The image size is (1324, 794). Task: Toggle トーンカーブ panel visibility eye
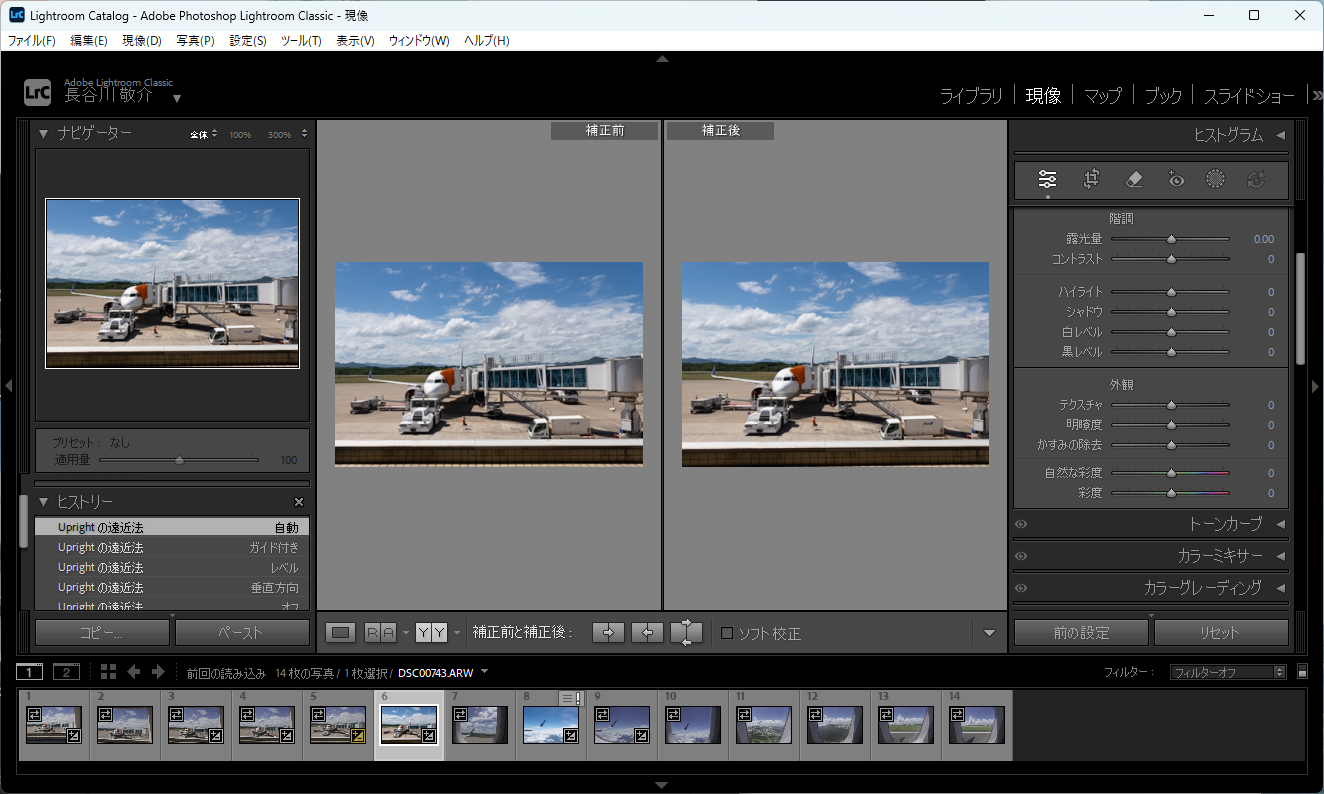pyautogui.click(x=1021, y=524)
